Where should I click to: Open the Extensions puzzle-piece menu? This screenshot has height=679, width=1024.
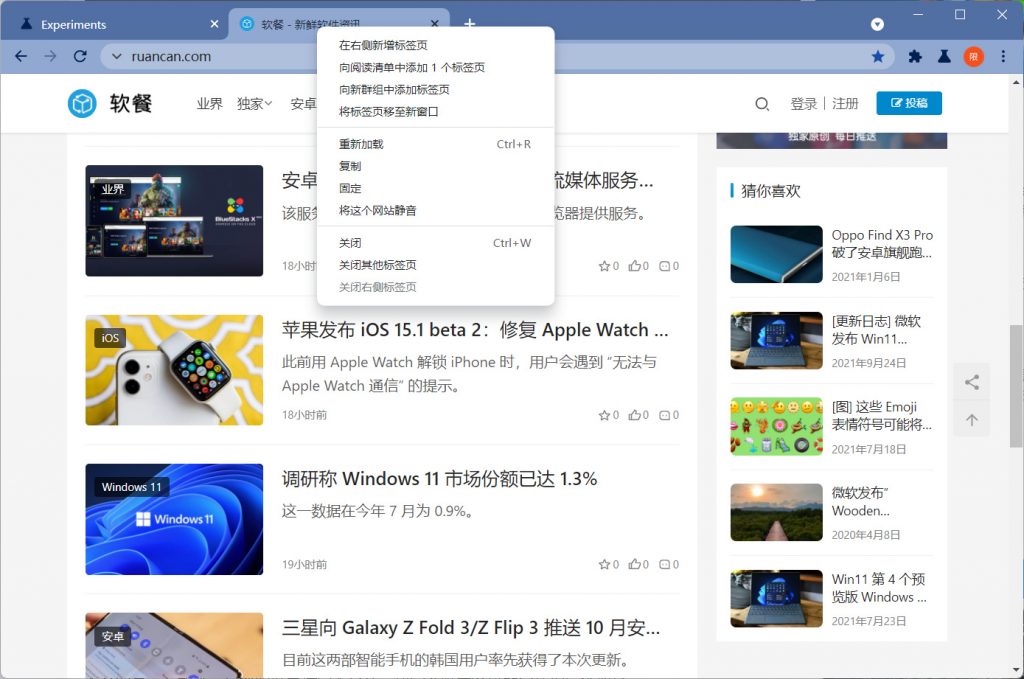click(915, 57)
